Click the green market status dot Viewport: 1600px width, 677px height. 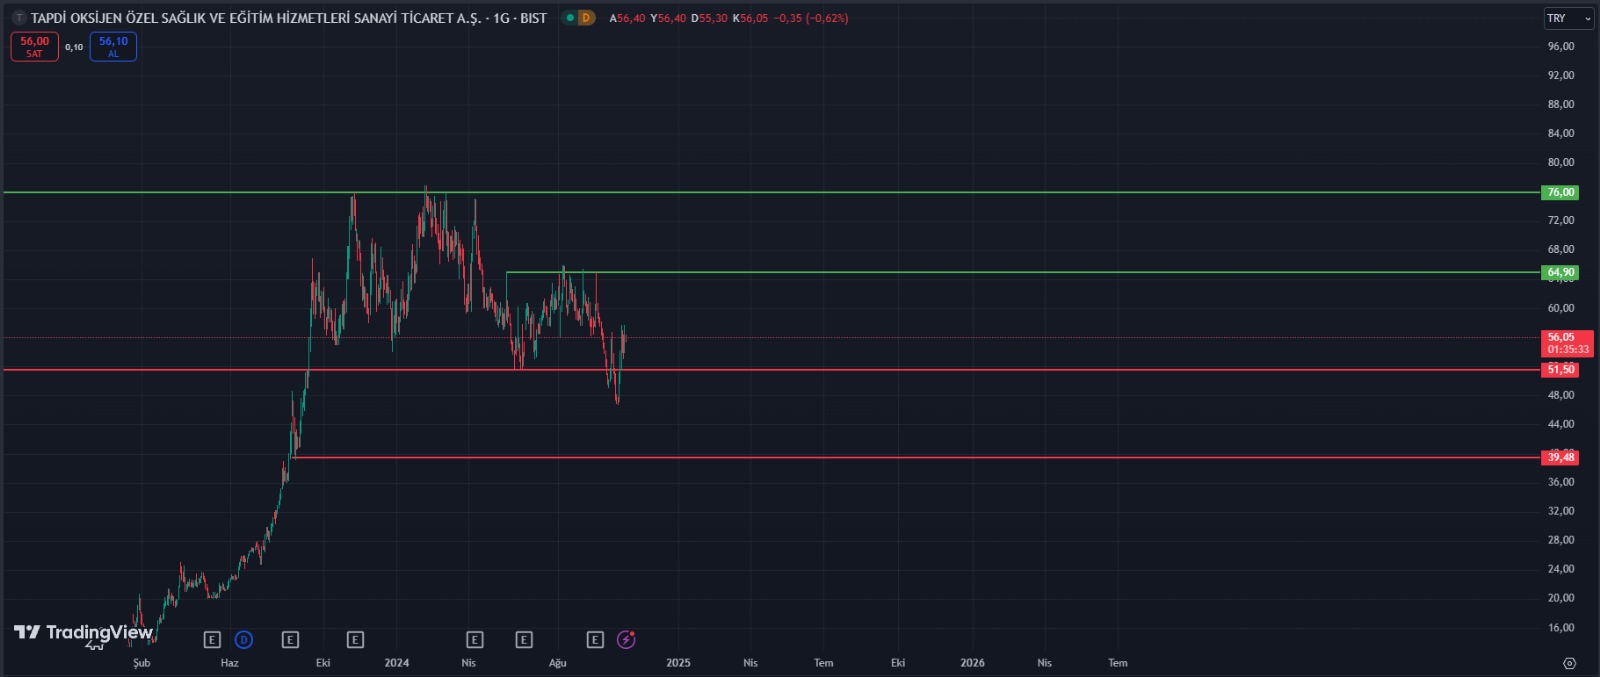tap(570, 18)
